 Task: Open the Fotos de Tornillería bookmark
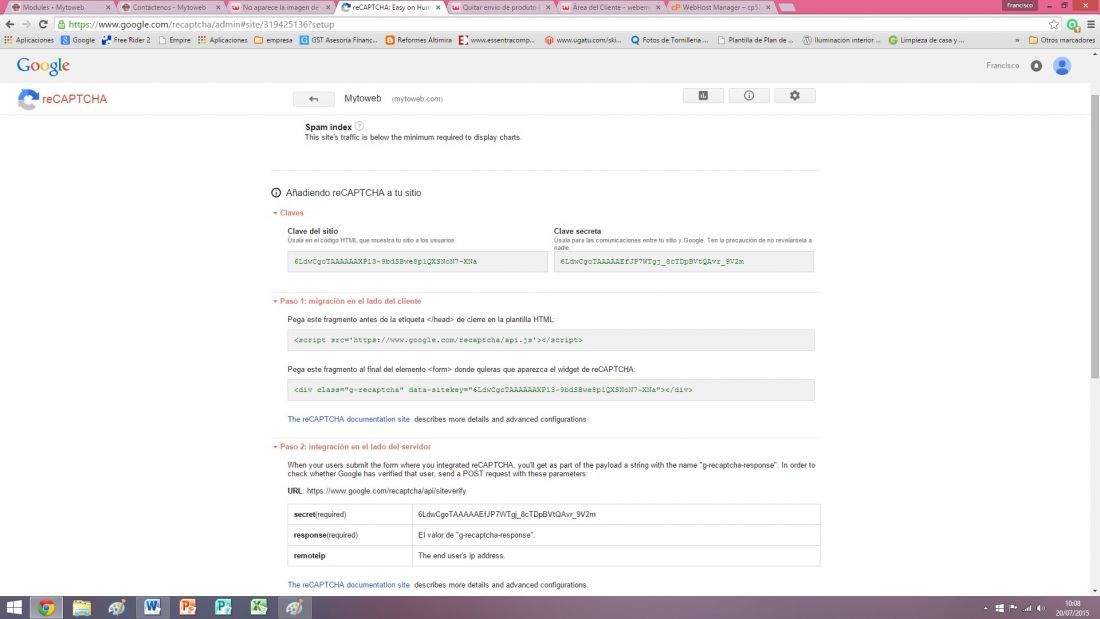pos(669,40)
